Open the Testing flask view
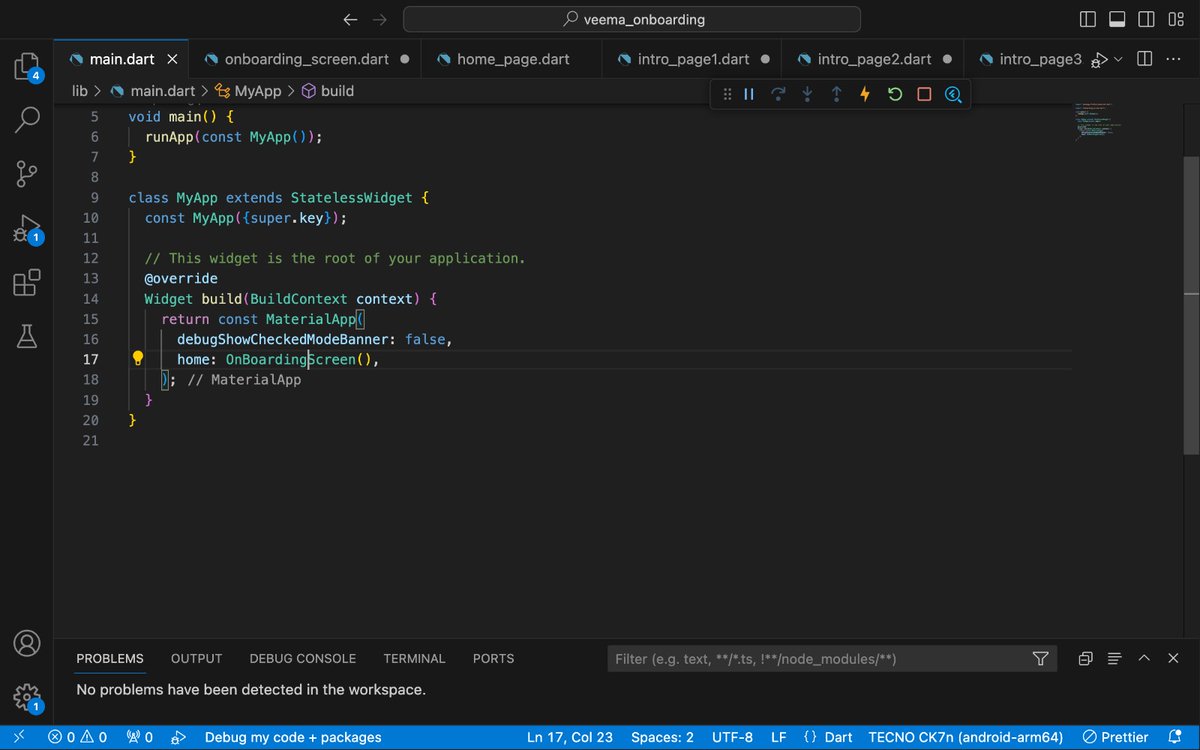The height and width of the screenshot is (750, 1200). pyautogui.click(x=27, y=337)
